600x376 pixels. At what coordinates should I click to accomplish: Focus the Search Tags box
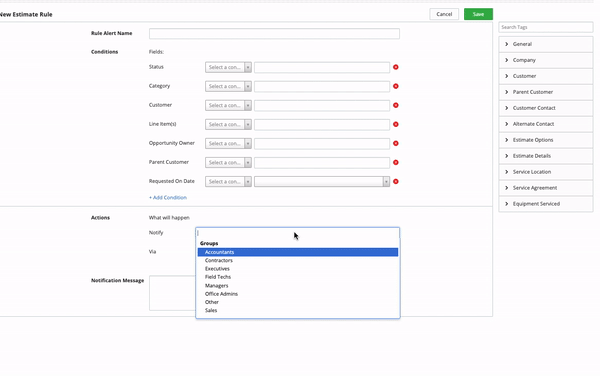(546, 27)
